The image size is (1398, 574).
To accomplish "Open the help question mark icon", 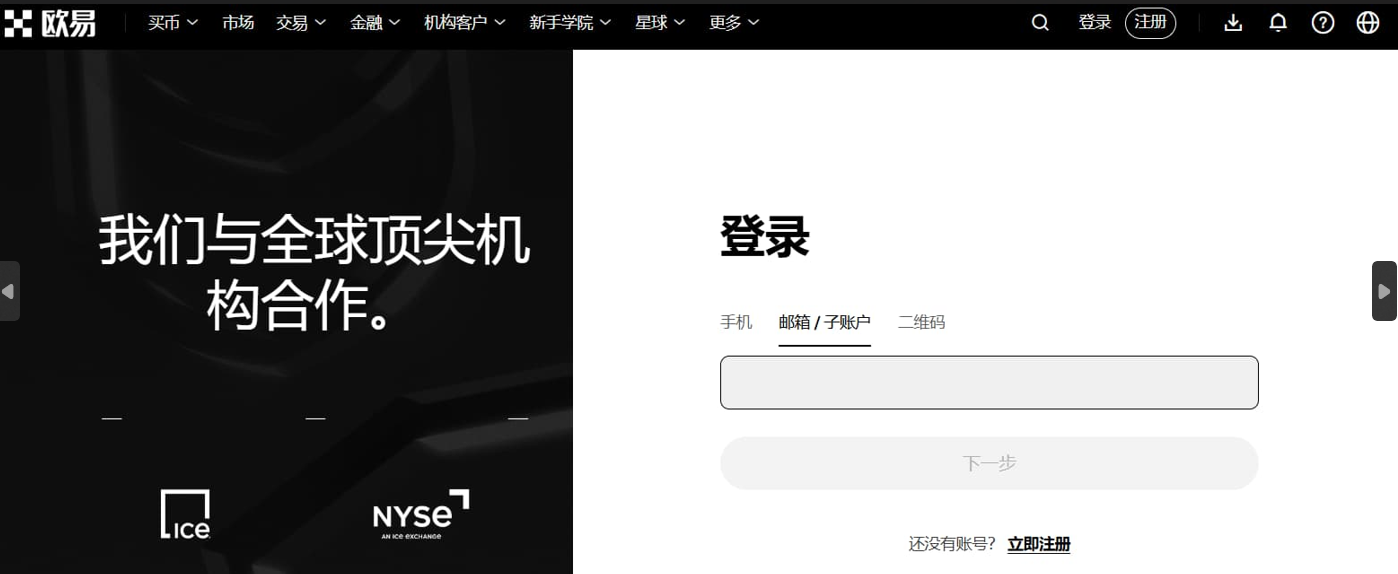I will 1323,23.
